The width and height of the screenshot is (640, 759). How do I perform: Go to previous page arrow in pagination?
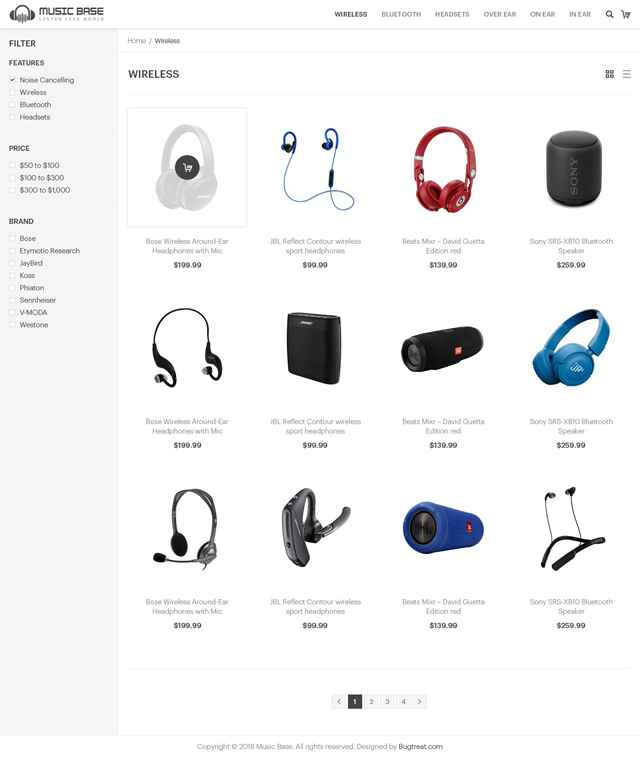pyautogui.click(x=339, y=701)
